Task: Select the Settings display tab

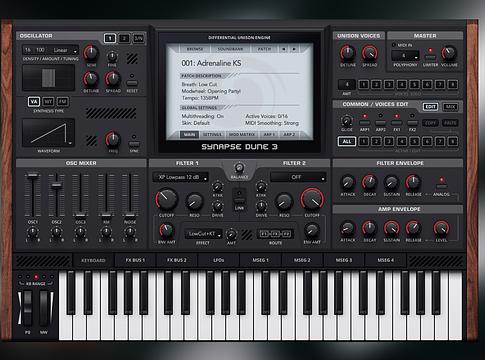Action: pos(212,135)
